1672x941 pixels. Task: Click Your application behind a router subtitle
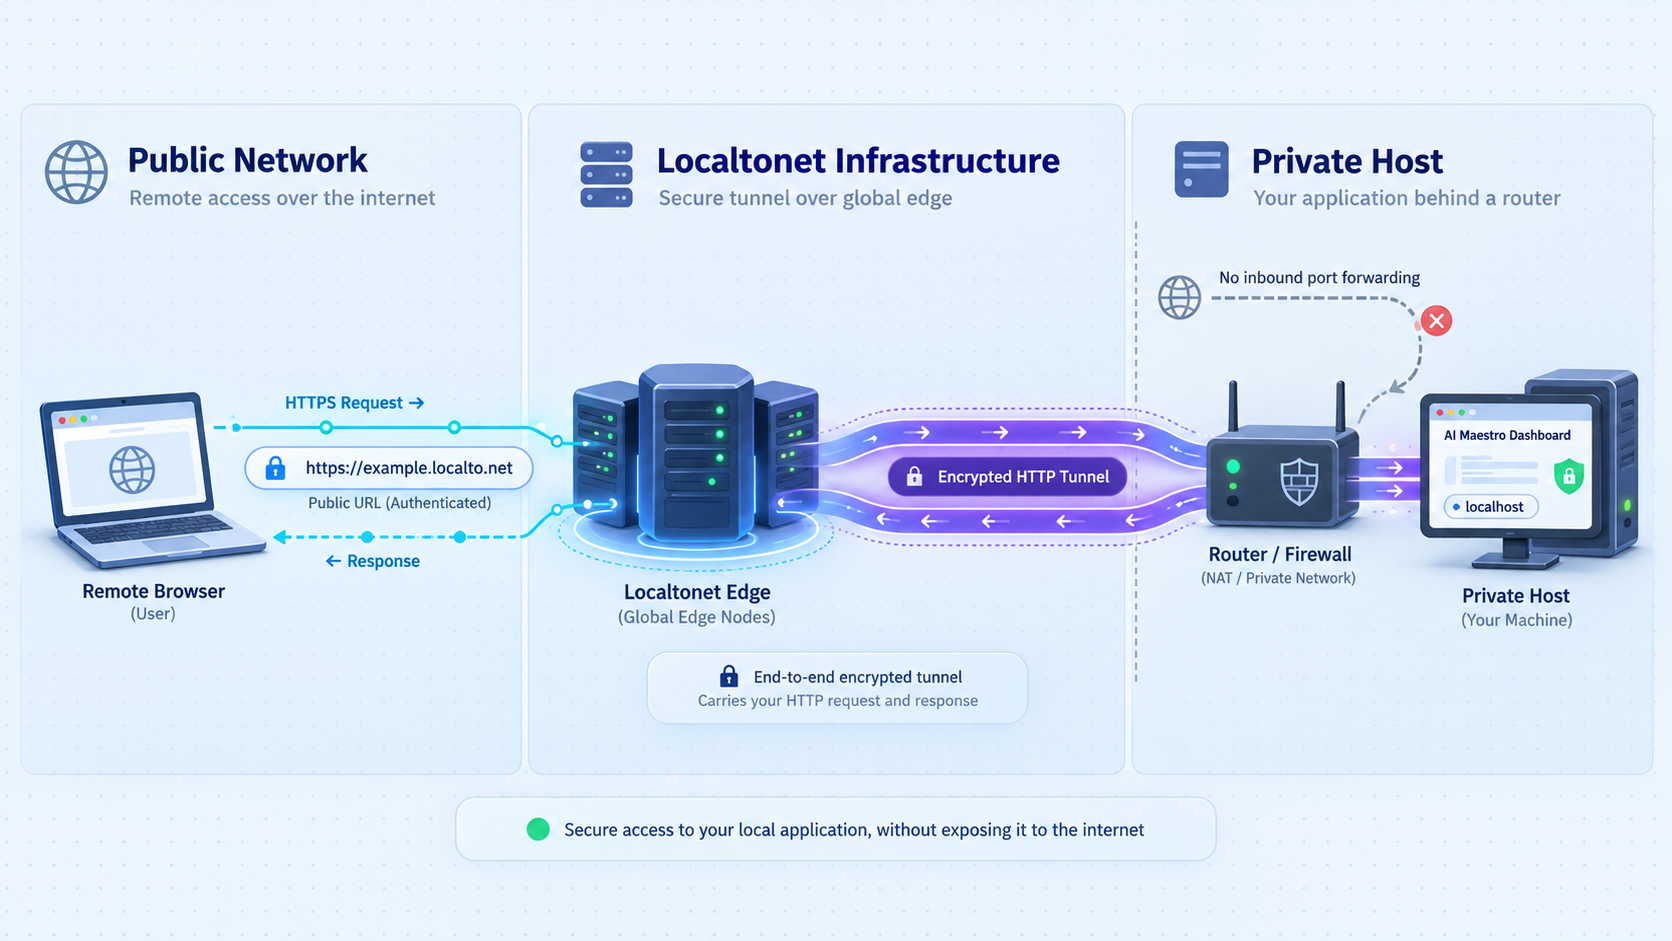point(1407,198)
